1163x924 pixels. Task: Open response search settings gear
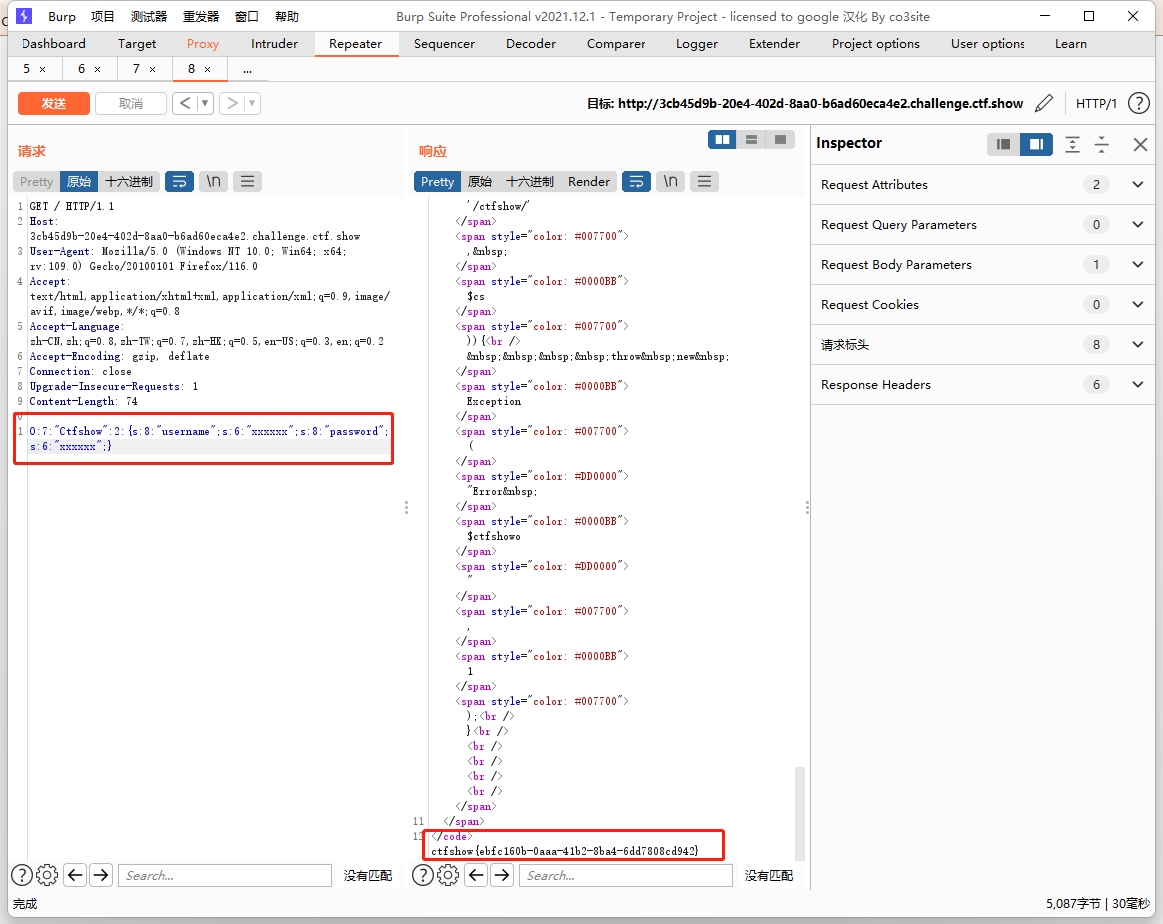(448, 875)
